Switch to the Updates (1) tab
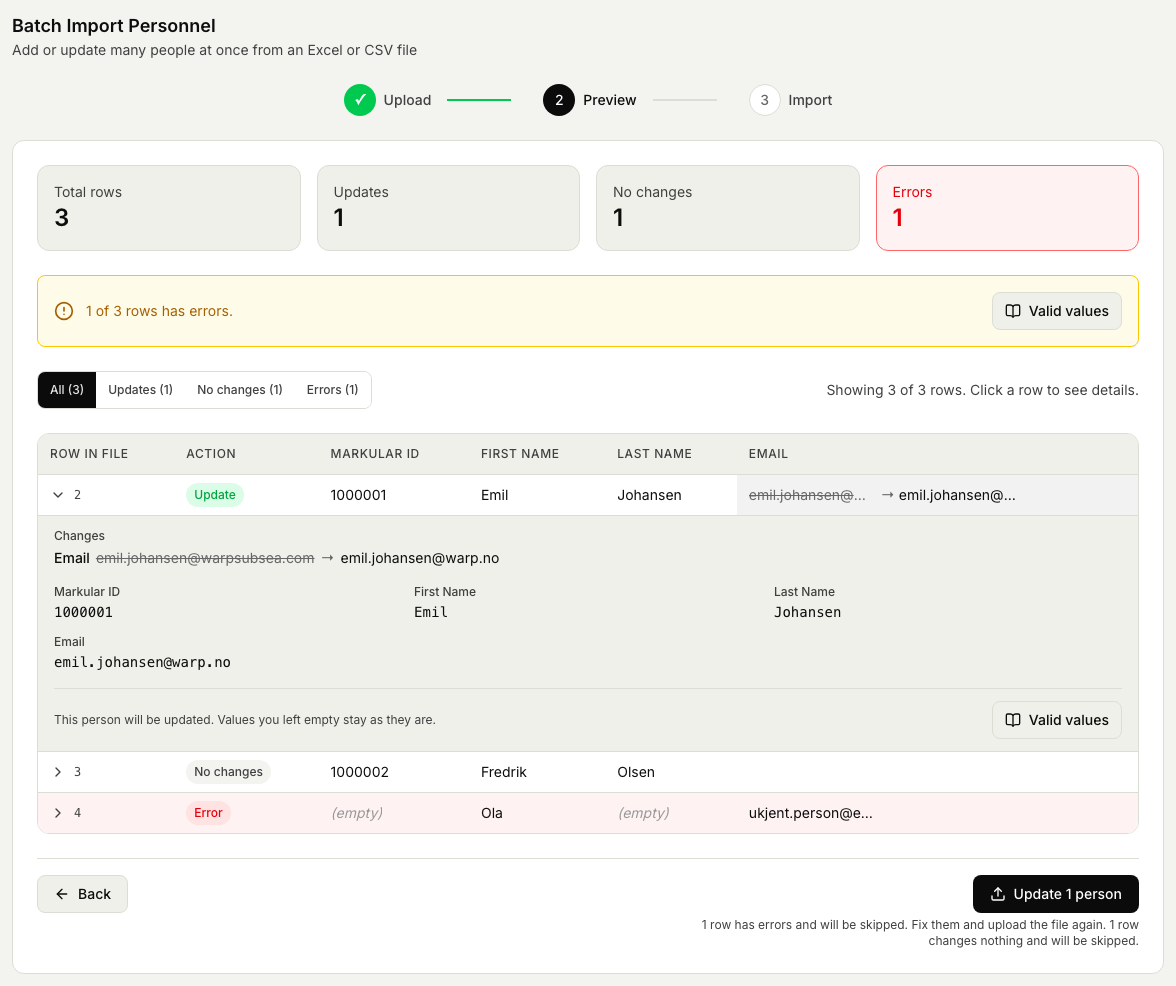 coord(140,390)
